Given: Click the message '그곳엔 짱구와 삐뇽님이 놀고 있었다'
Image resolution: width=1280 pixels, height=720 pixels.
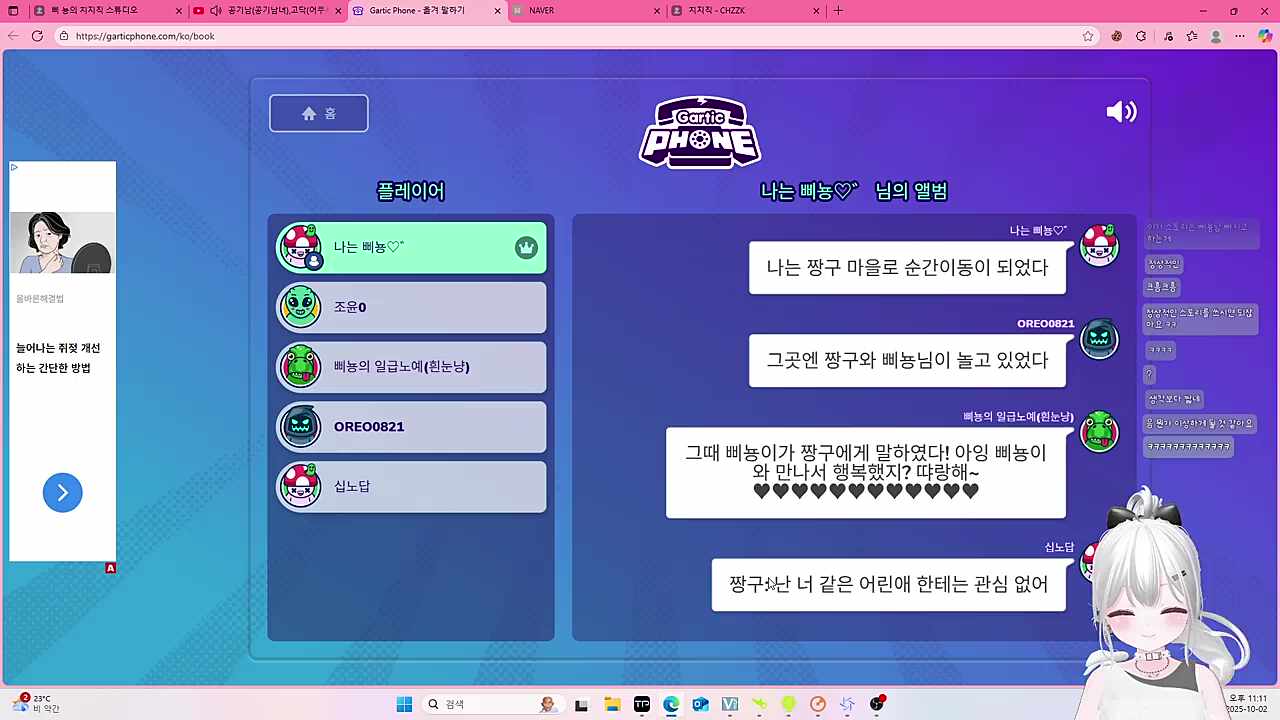Looking at the screenshot, I should pyautogui.click(x=907, y=361).
